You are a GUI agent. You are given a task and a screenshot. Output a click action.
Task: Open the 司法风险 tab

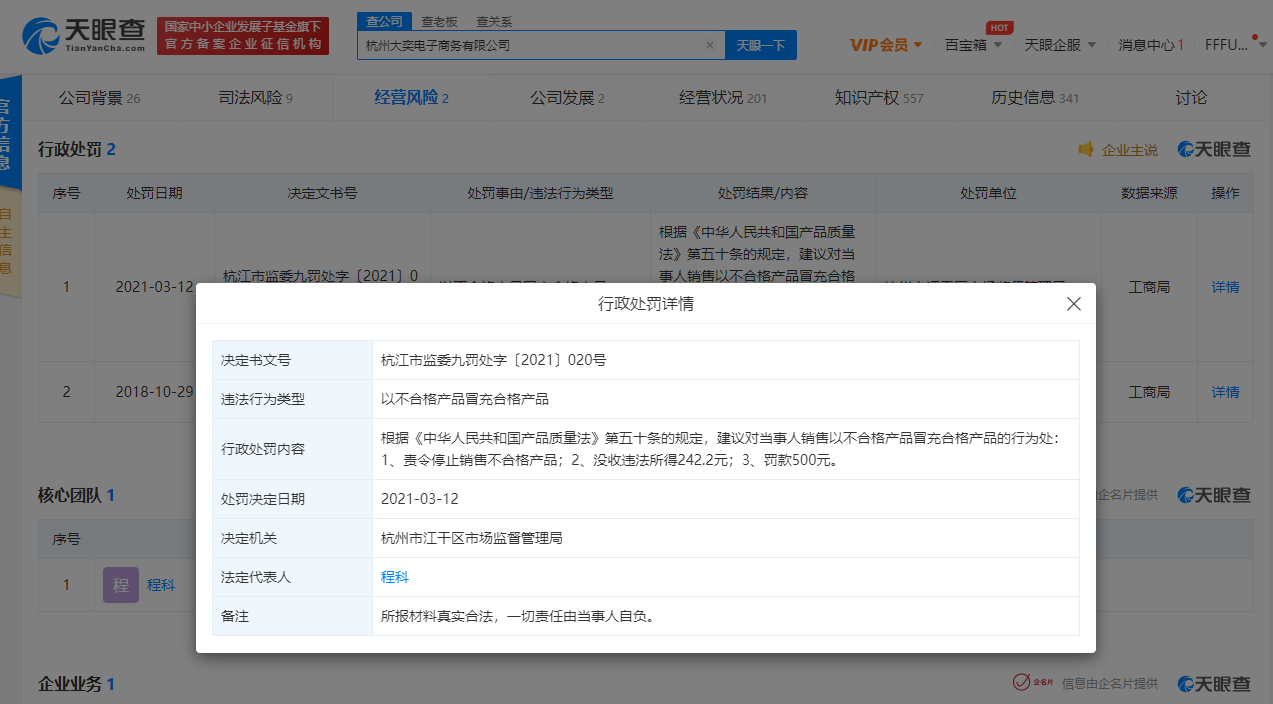[255, 98]
